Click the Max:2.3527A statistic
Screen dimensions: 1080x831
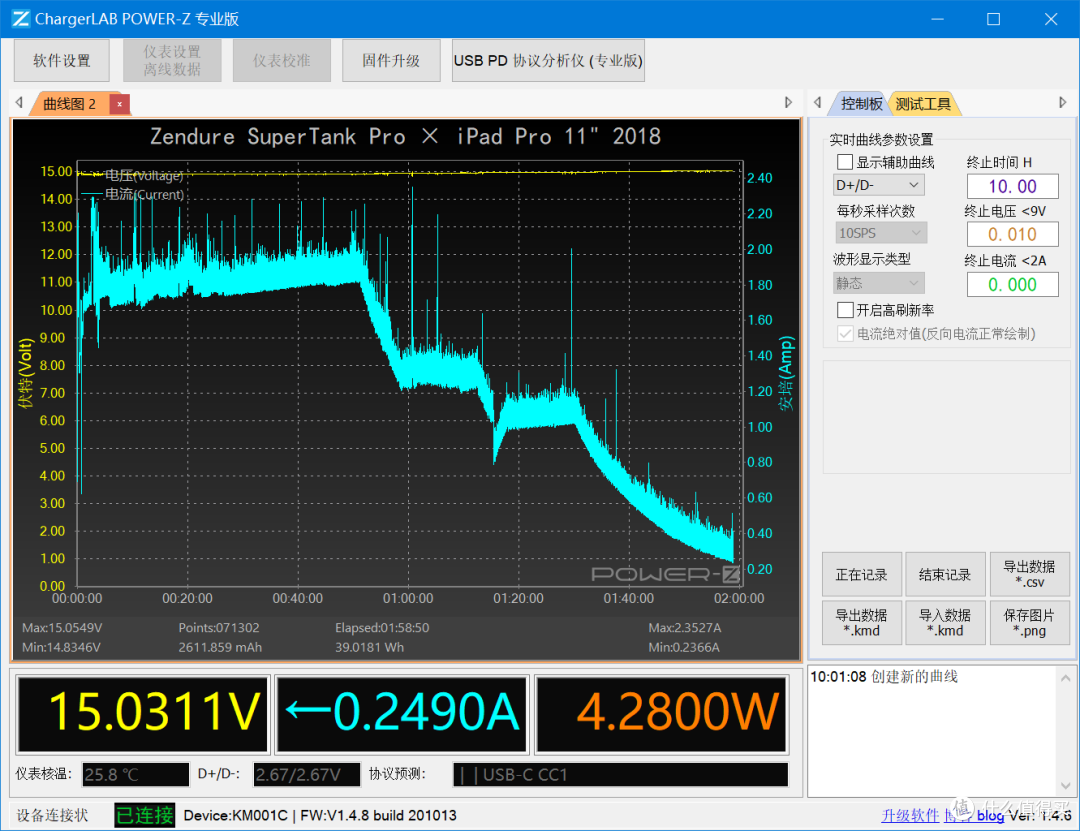(x=685, y=628)
